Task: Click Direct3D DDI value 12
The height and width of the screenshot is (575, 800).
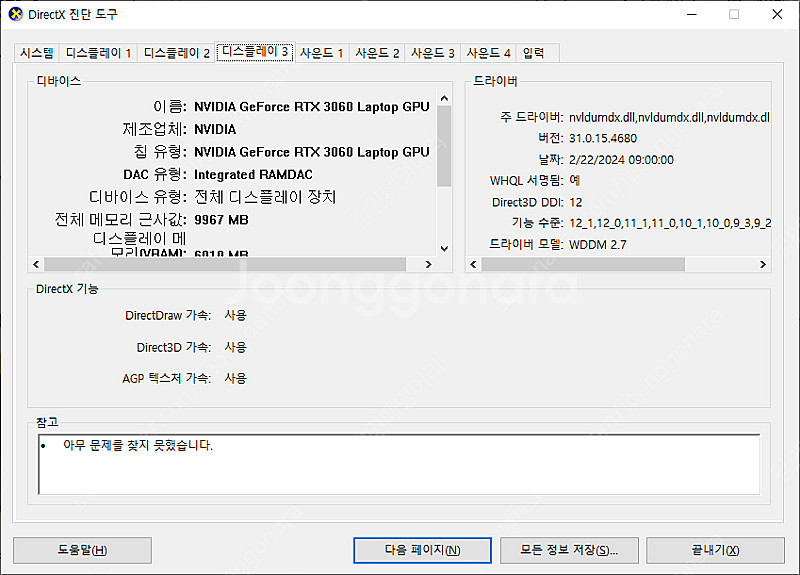Action: click(x=576, y=203)
